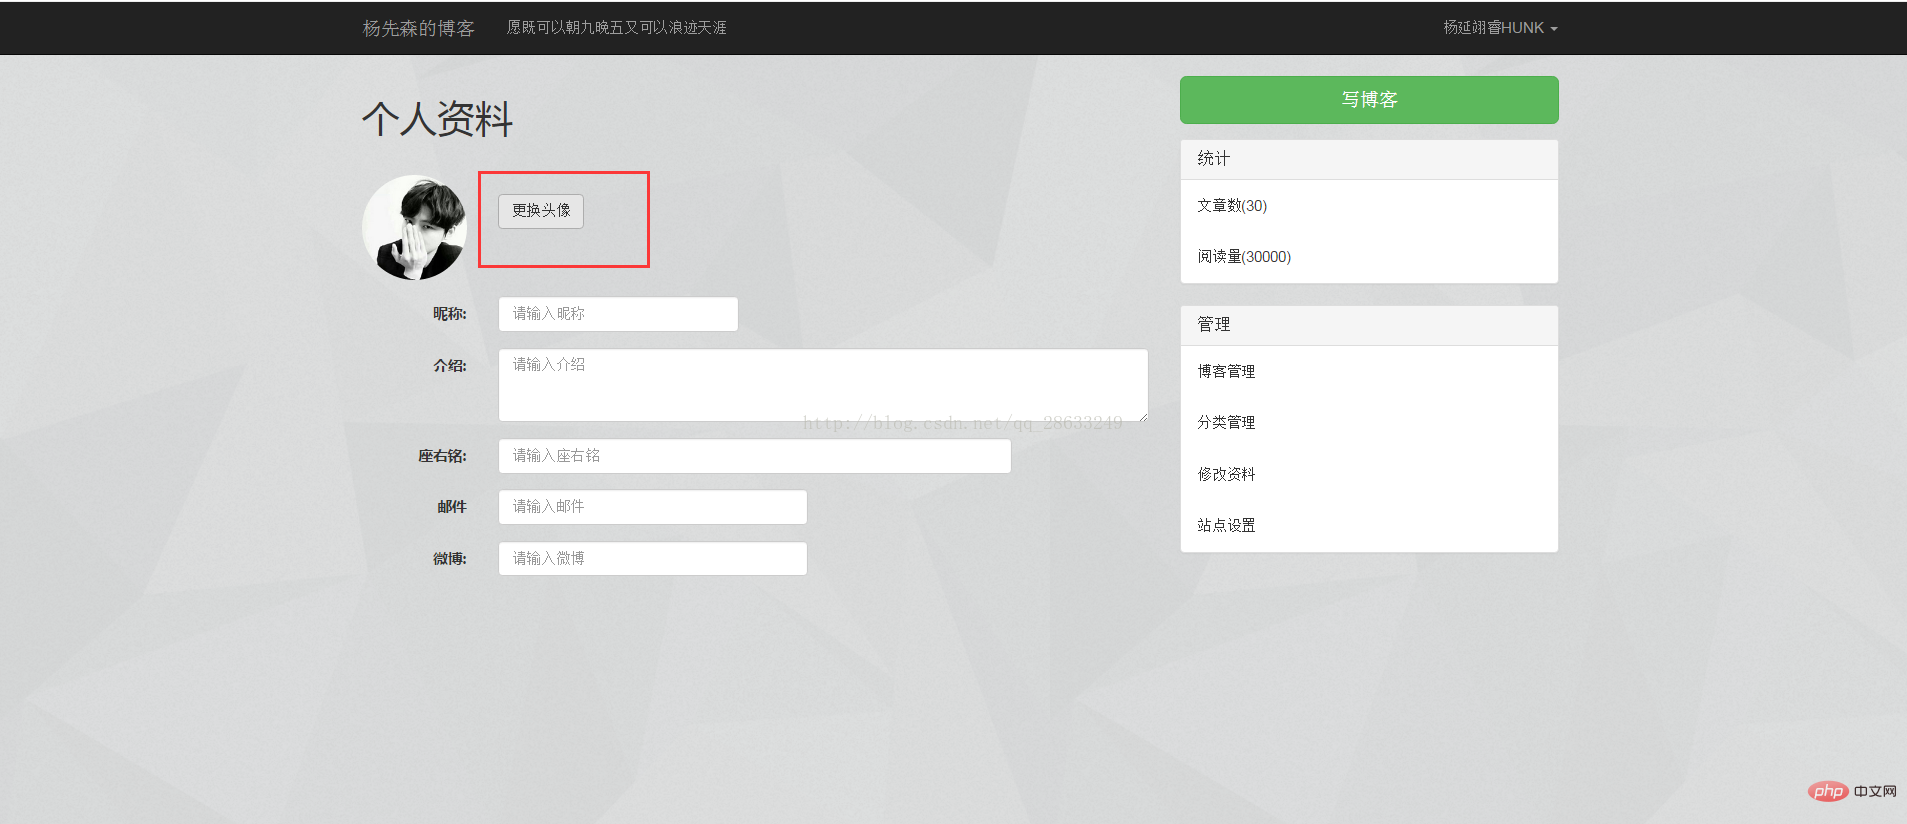The image size is (1907, 824).
Task: Focus the 微博 input field
Action: point(653,559)
